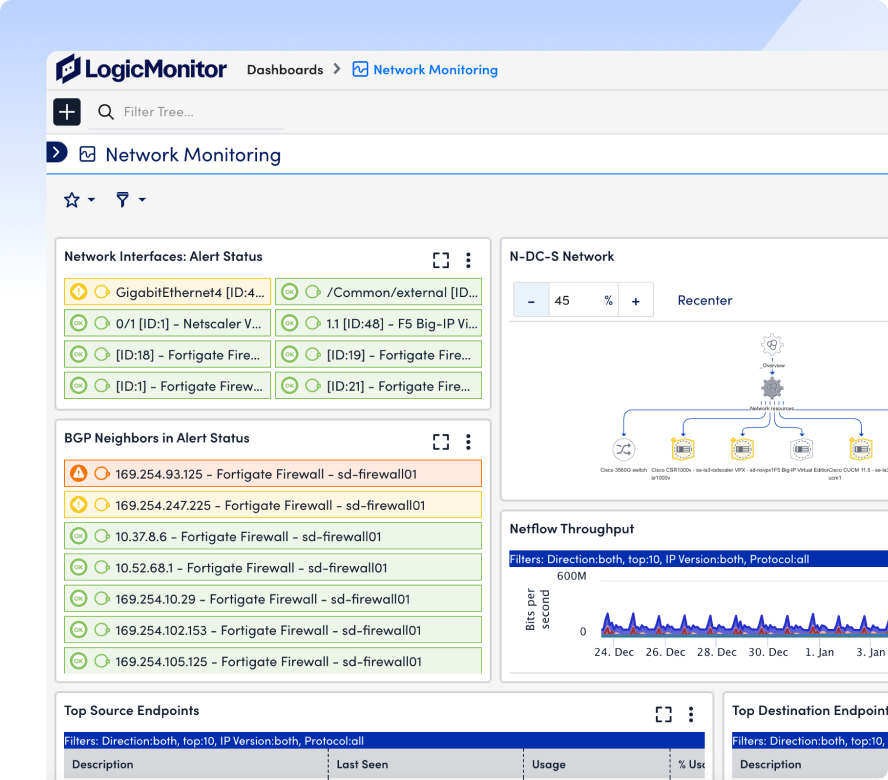
Task: Open the Dashboards breadcrumb
Action: coord(285,70)
